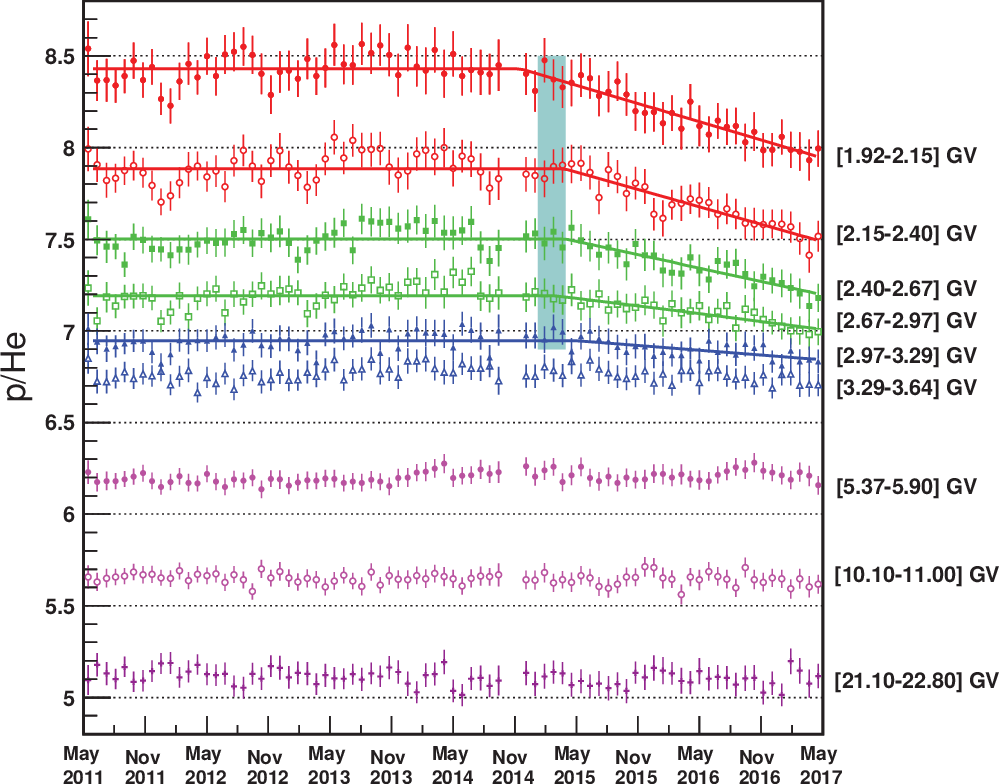Click the [10.10-11.00] GV series label

pyautogui.click(x=916, y=574)
